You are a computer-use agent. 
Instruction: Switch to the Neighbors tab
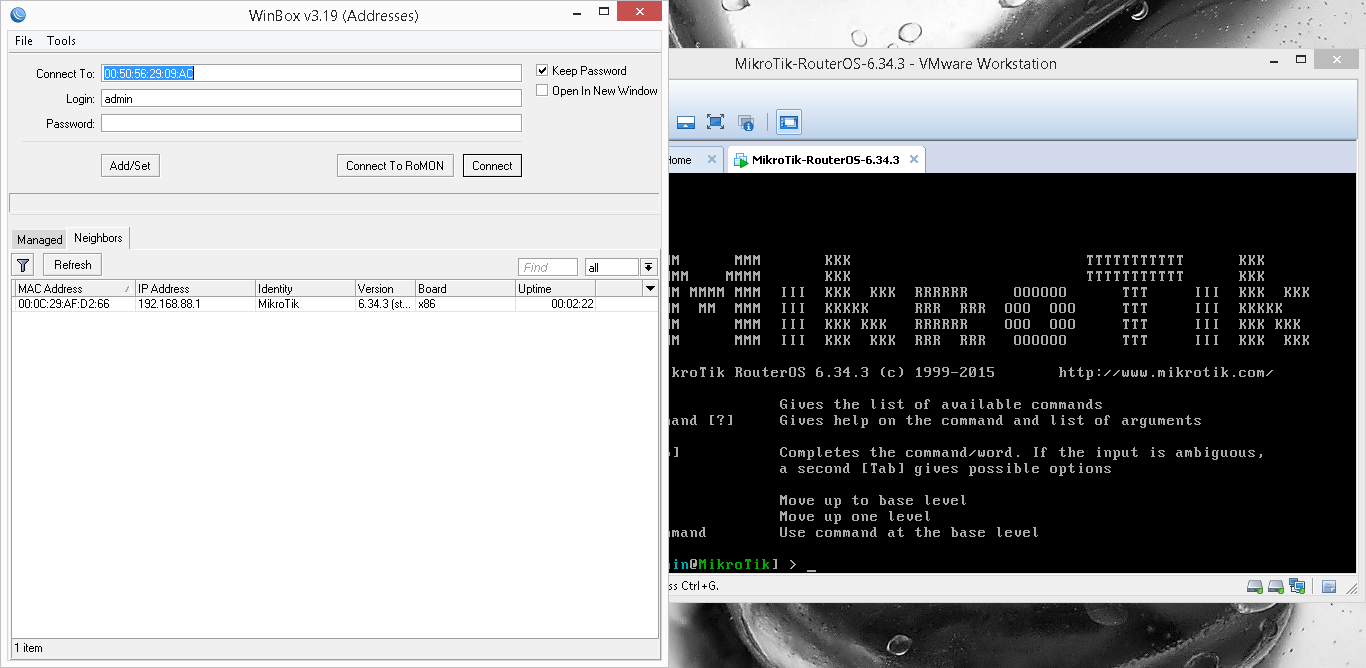point(98,238)
